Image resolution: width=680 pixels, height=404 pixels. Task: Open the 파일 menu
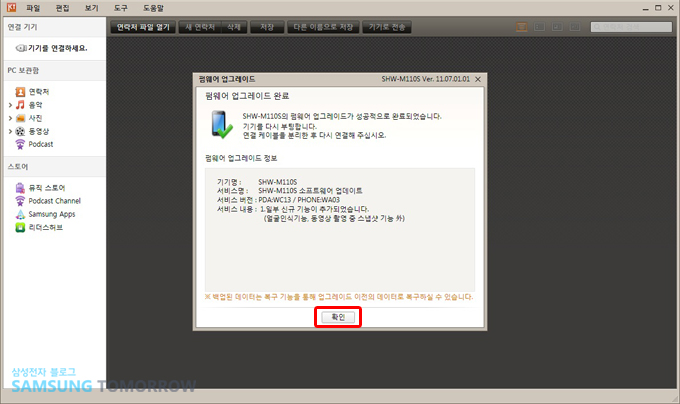point(33,8)
